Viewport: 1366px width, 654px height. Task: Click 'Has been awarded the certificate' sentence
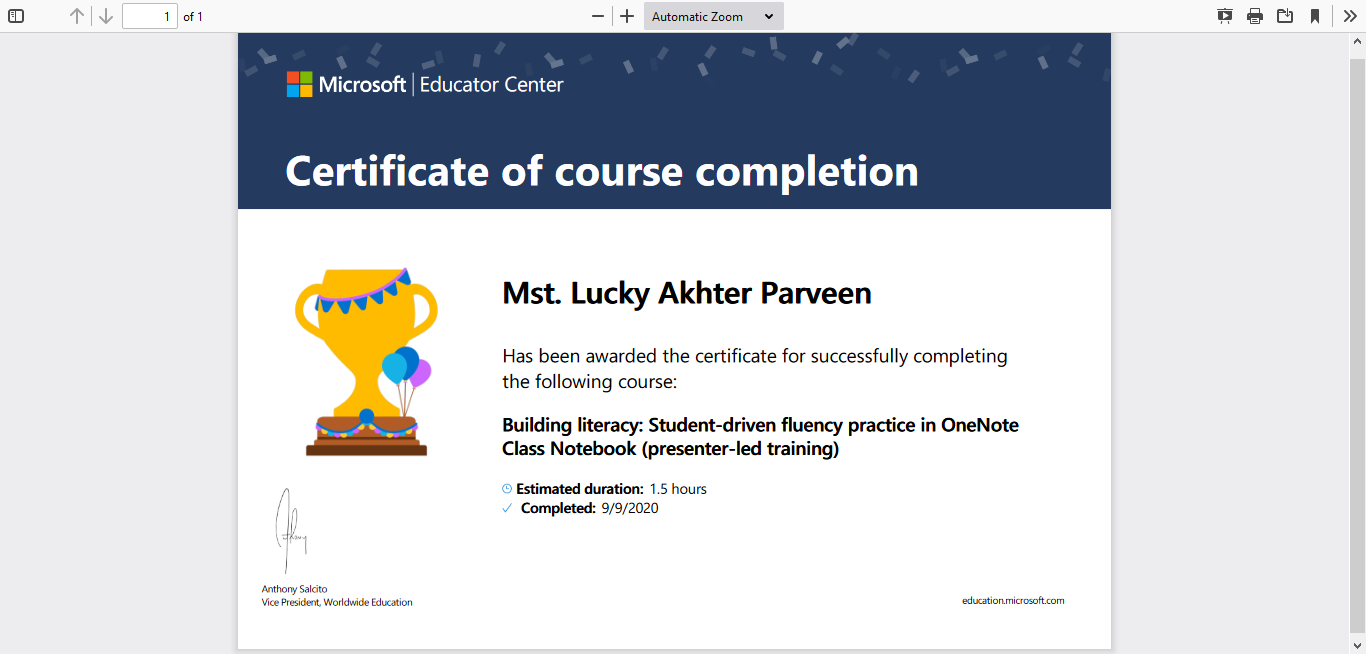pyautogui.click(x=755, y=369)
